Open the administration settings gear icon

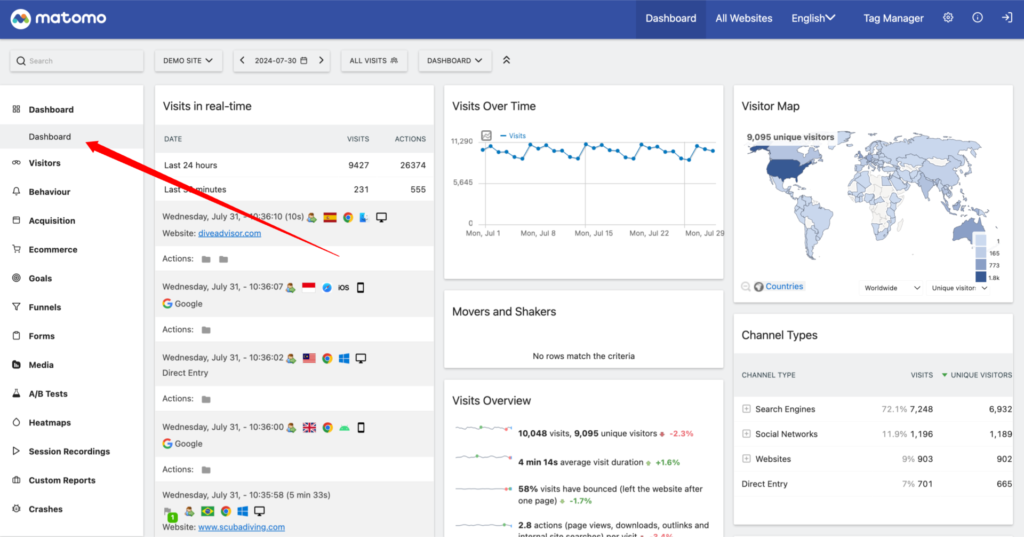click(x=948, y=18)
